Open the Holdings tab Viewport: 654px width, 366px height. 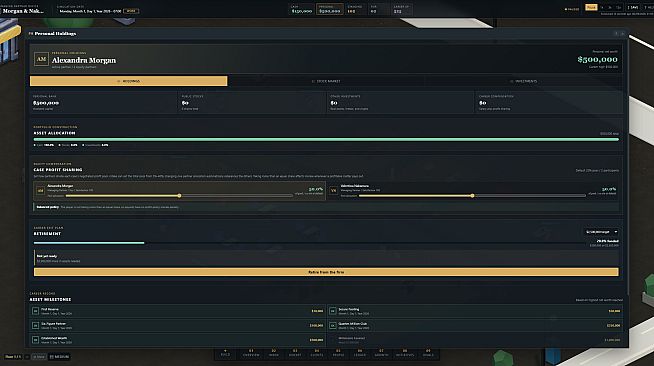[128, 81]
